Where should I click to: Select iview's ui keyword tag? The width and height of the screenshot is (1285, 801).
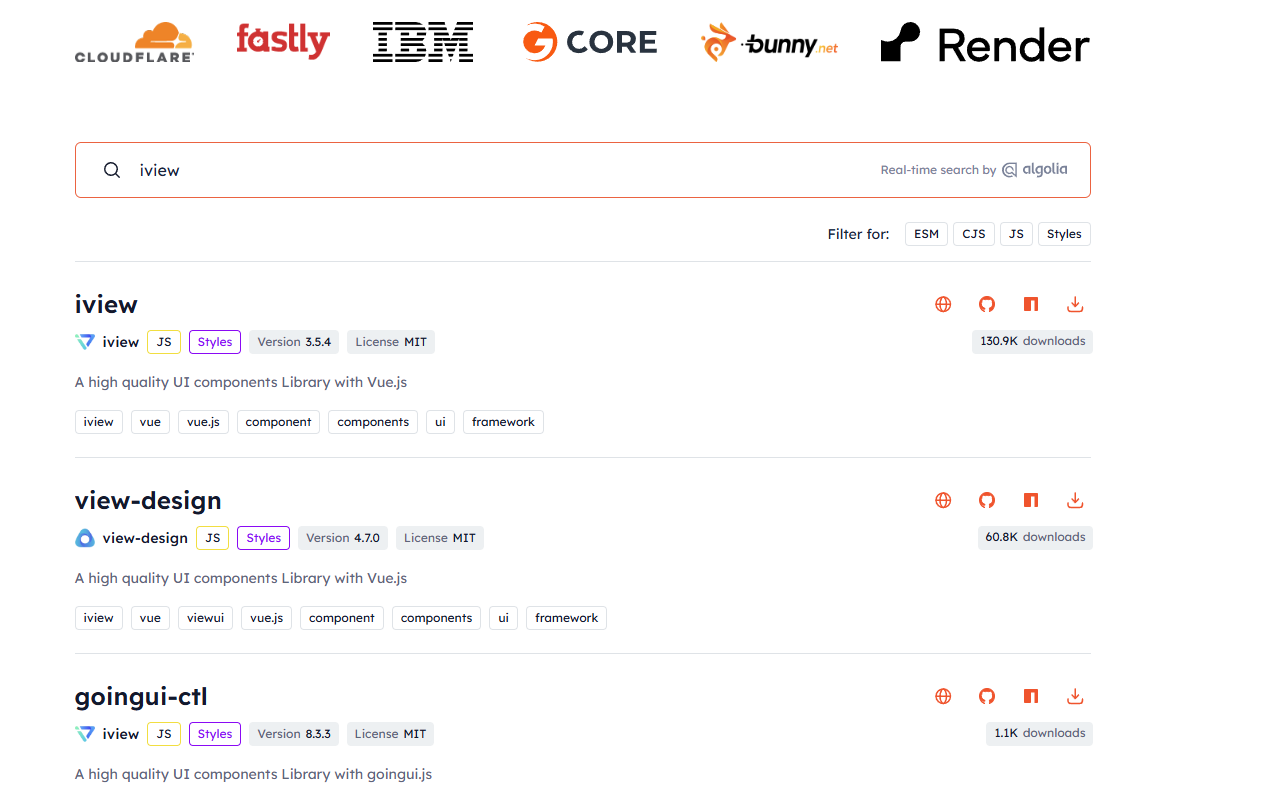[x=441, y=422]
